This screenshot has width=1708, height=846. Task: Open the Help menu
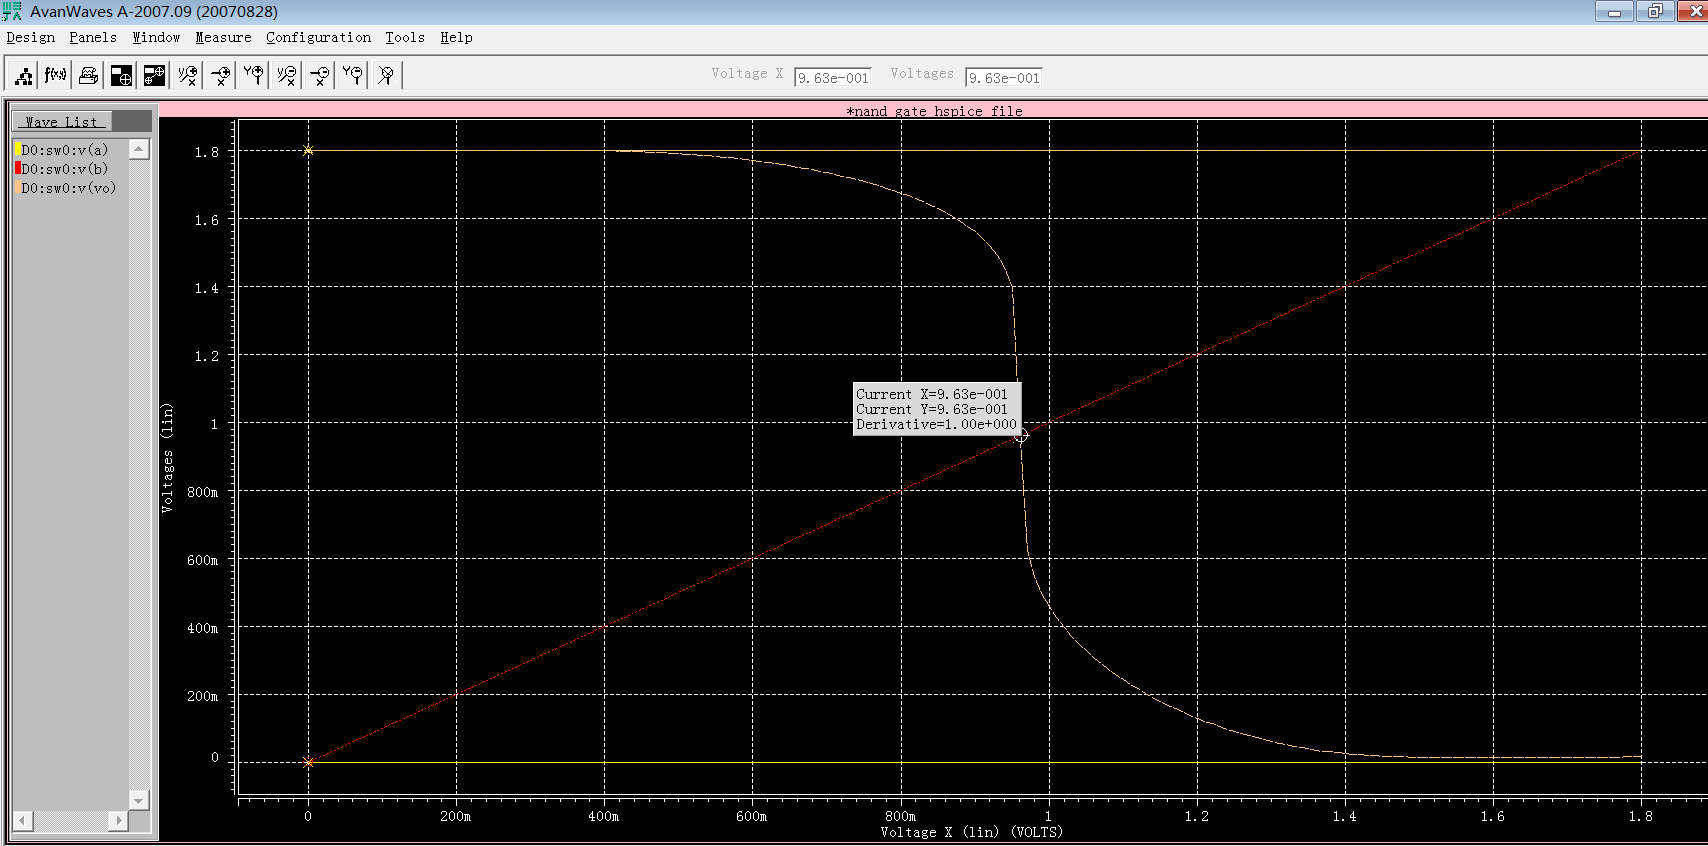456,37
